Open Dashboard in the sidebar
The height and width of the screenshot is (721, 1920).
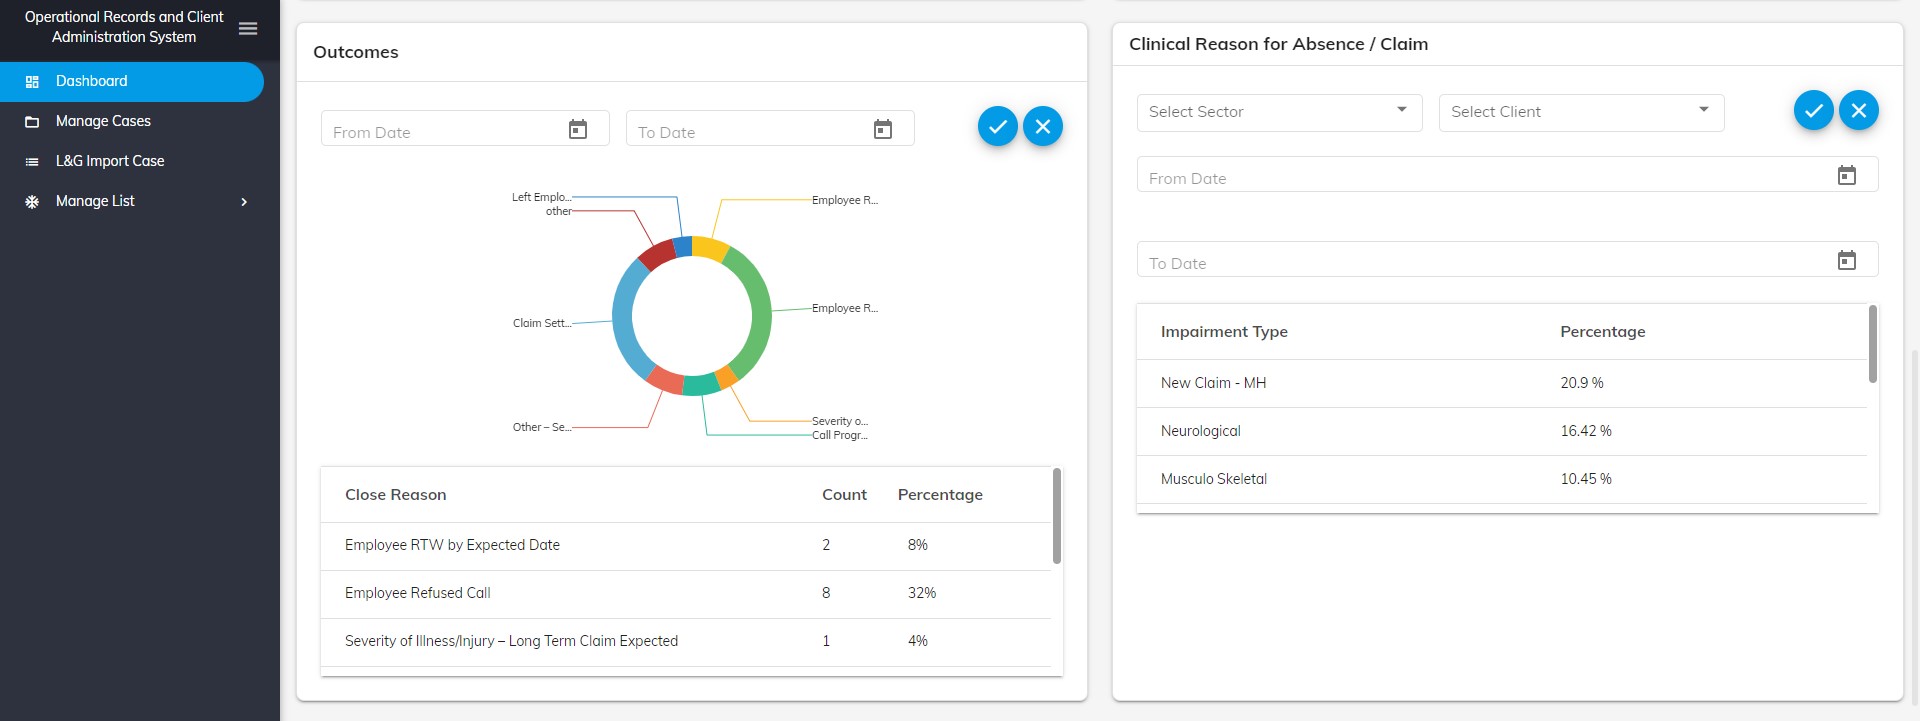pyautogui.click(x=132, y=82)
